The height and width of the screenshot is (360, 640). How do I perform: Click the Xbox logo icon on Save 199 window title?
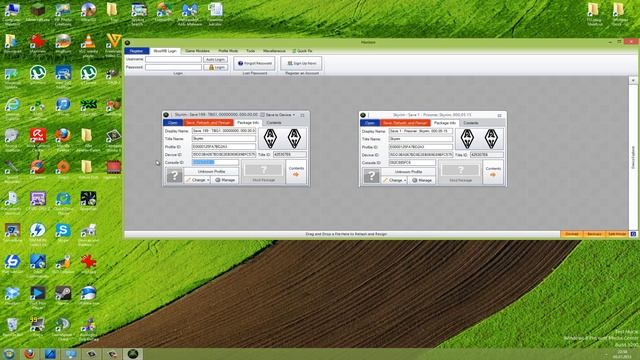pos(167,115)
